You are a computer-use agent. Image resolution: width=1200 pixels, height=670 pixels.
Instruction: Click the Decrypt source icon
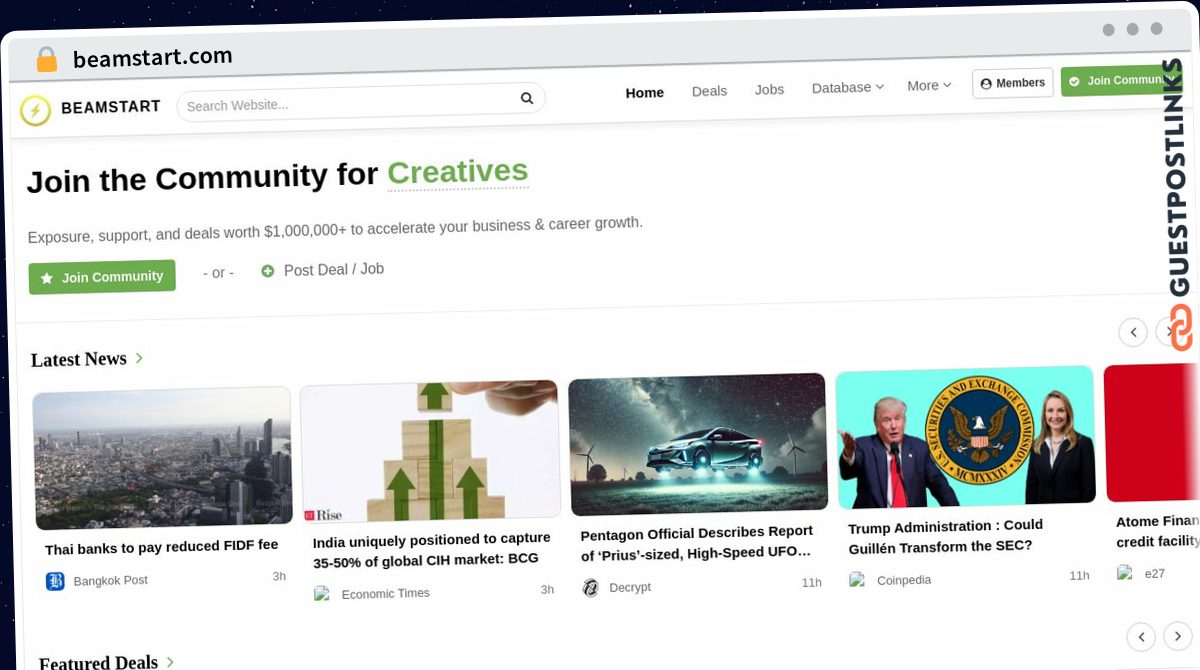[591, 588]
